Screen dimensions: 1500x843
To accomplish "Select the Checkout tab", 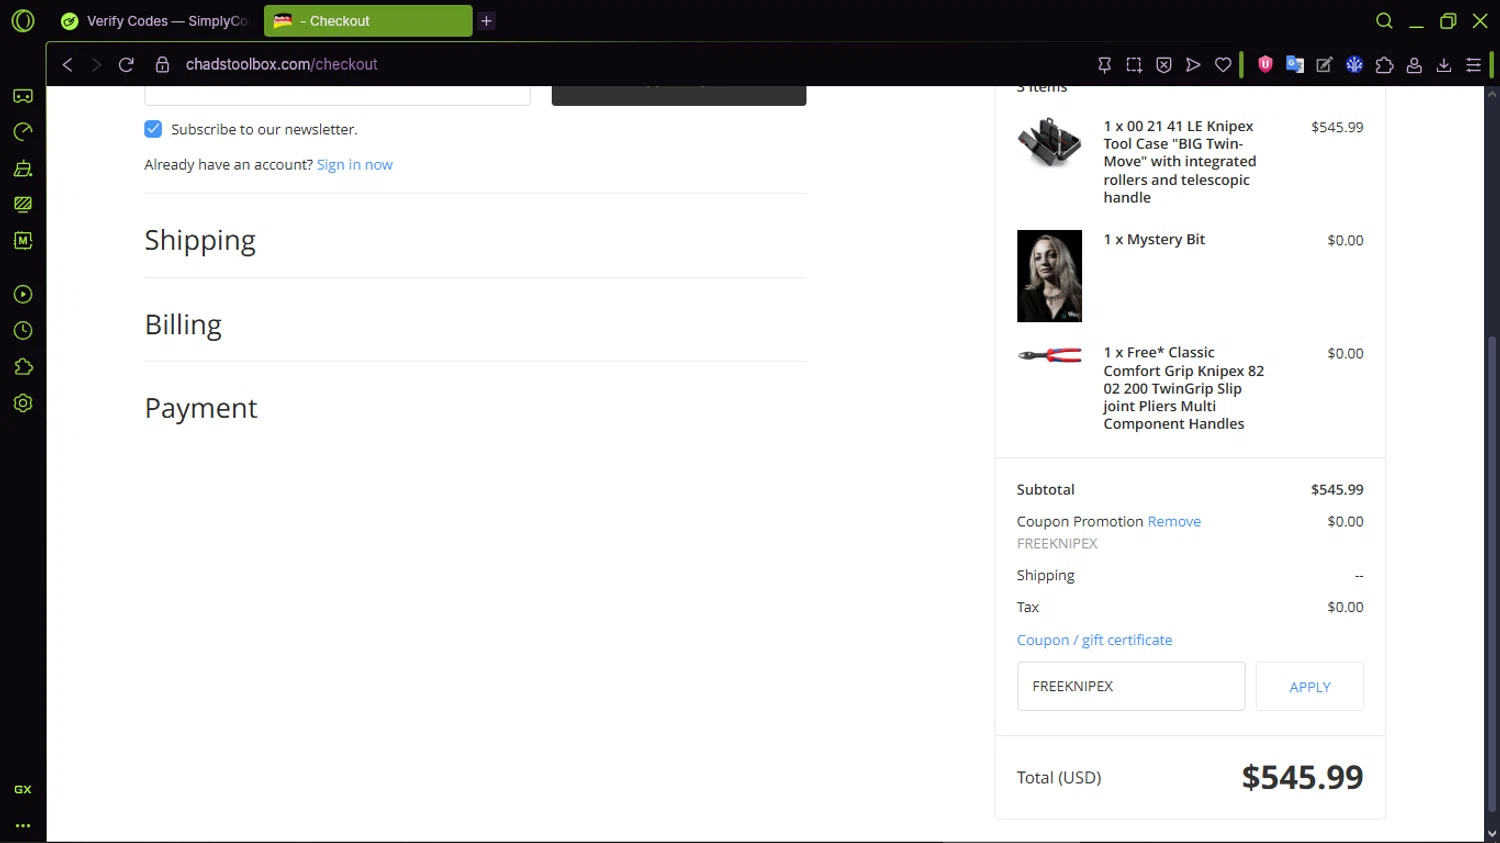I will pos(368,21).
